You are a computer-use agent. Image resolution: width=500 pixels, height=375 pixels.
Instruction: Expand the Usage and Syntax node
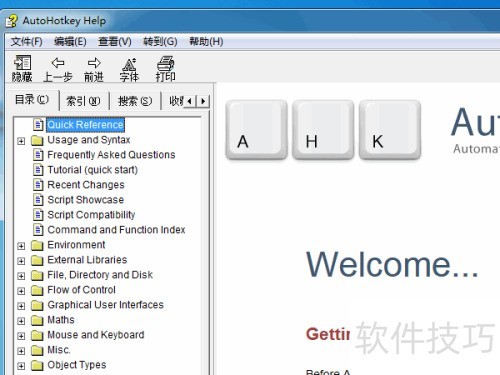coord(21,141)
